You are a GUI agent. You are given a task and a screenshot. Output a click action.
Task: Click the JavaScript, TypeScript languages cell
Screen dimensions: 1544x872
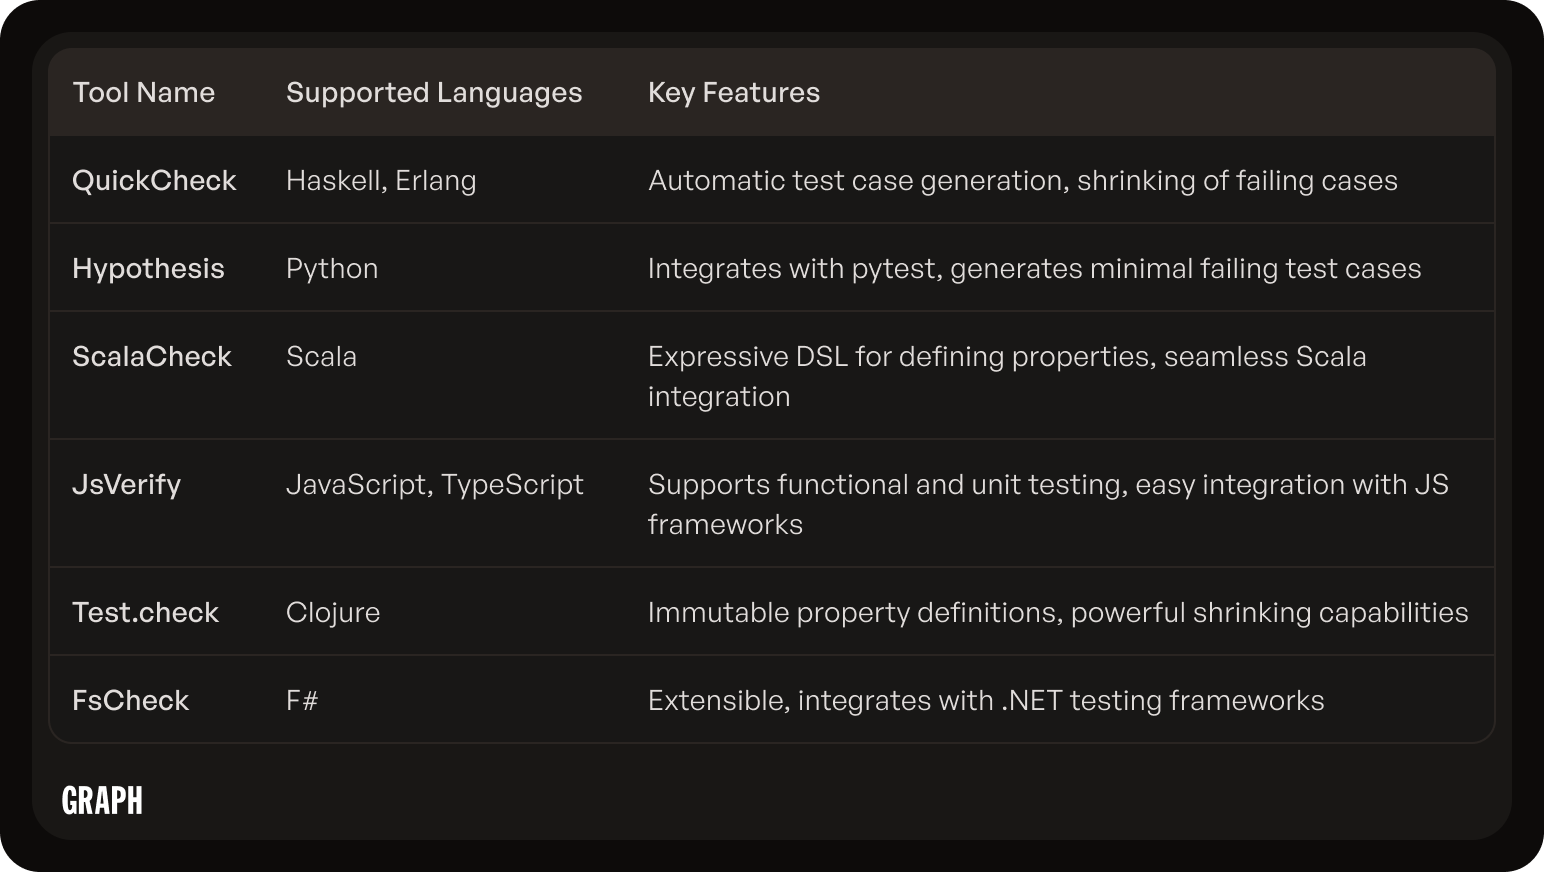tap(434, 485)
